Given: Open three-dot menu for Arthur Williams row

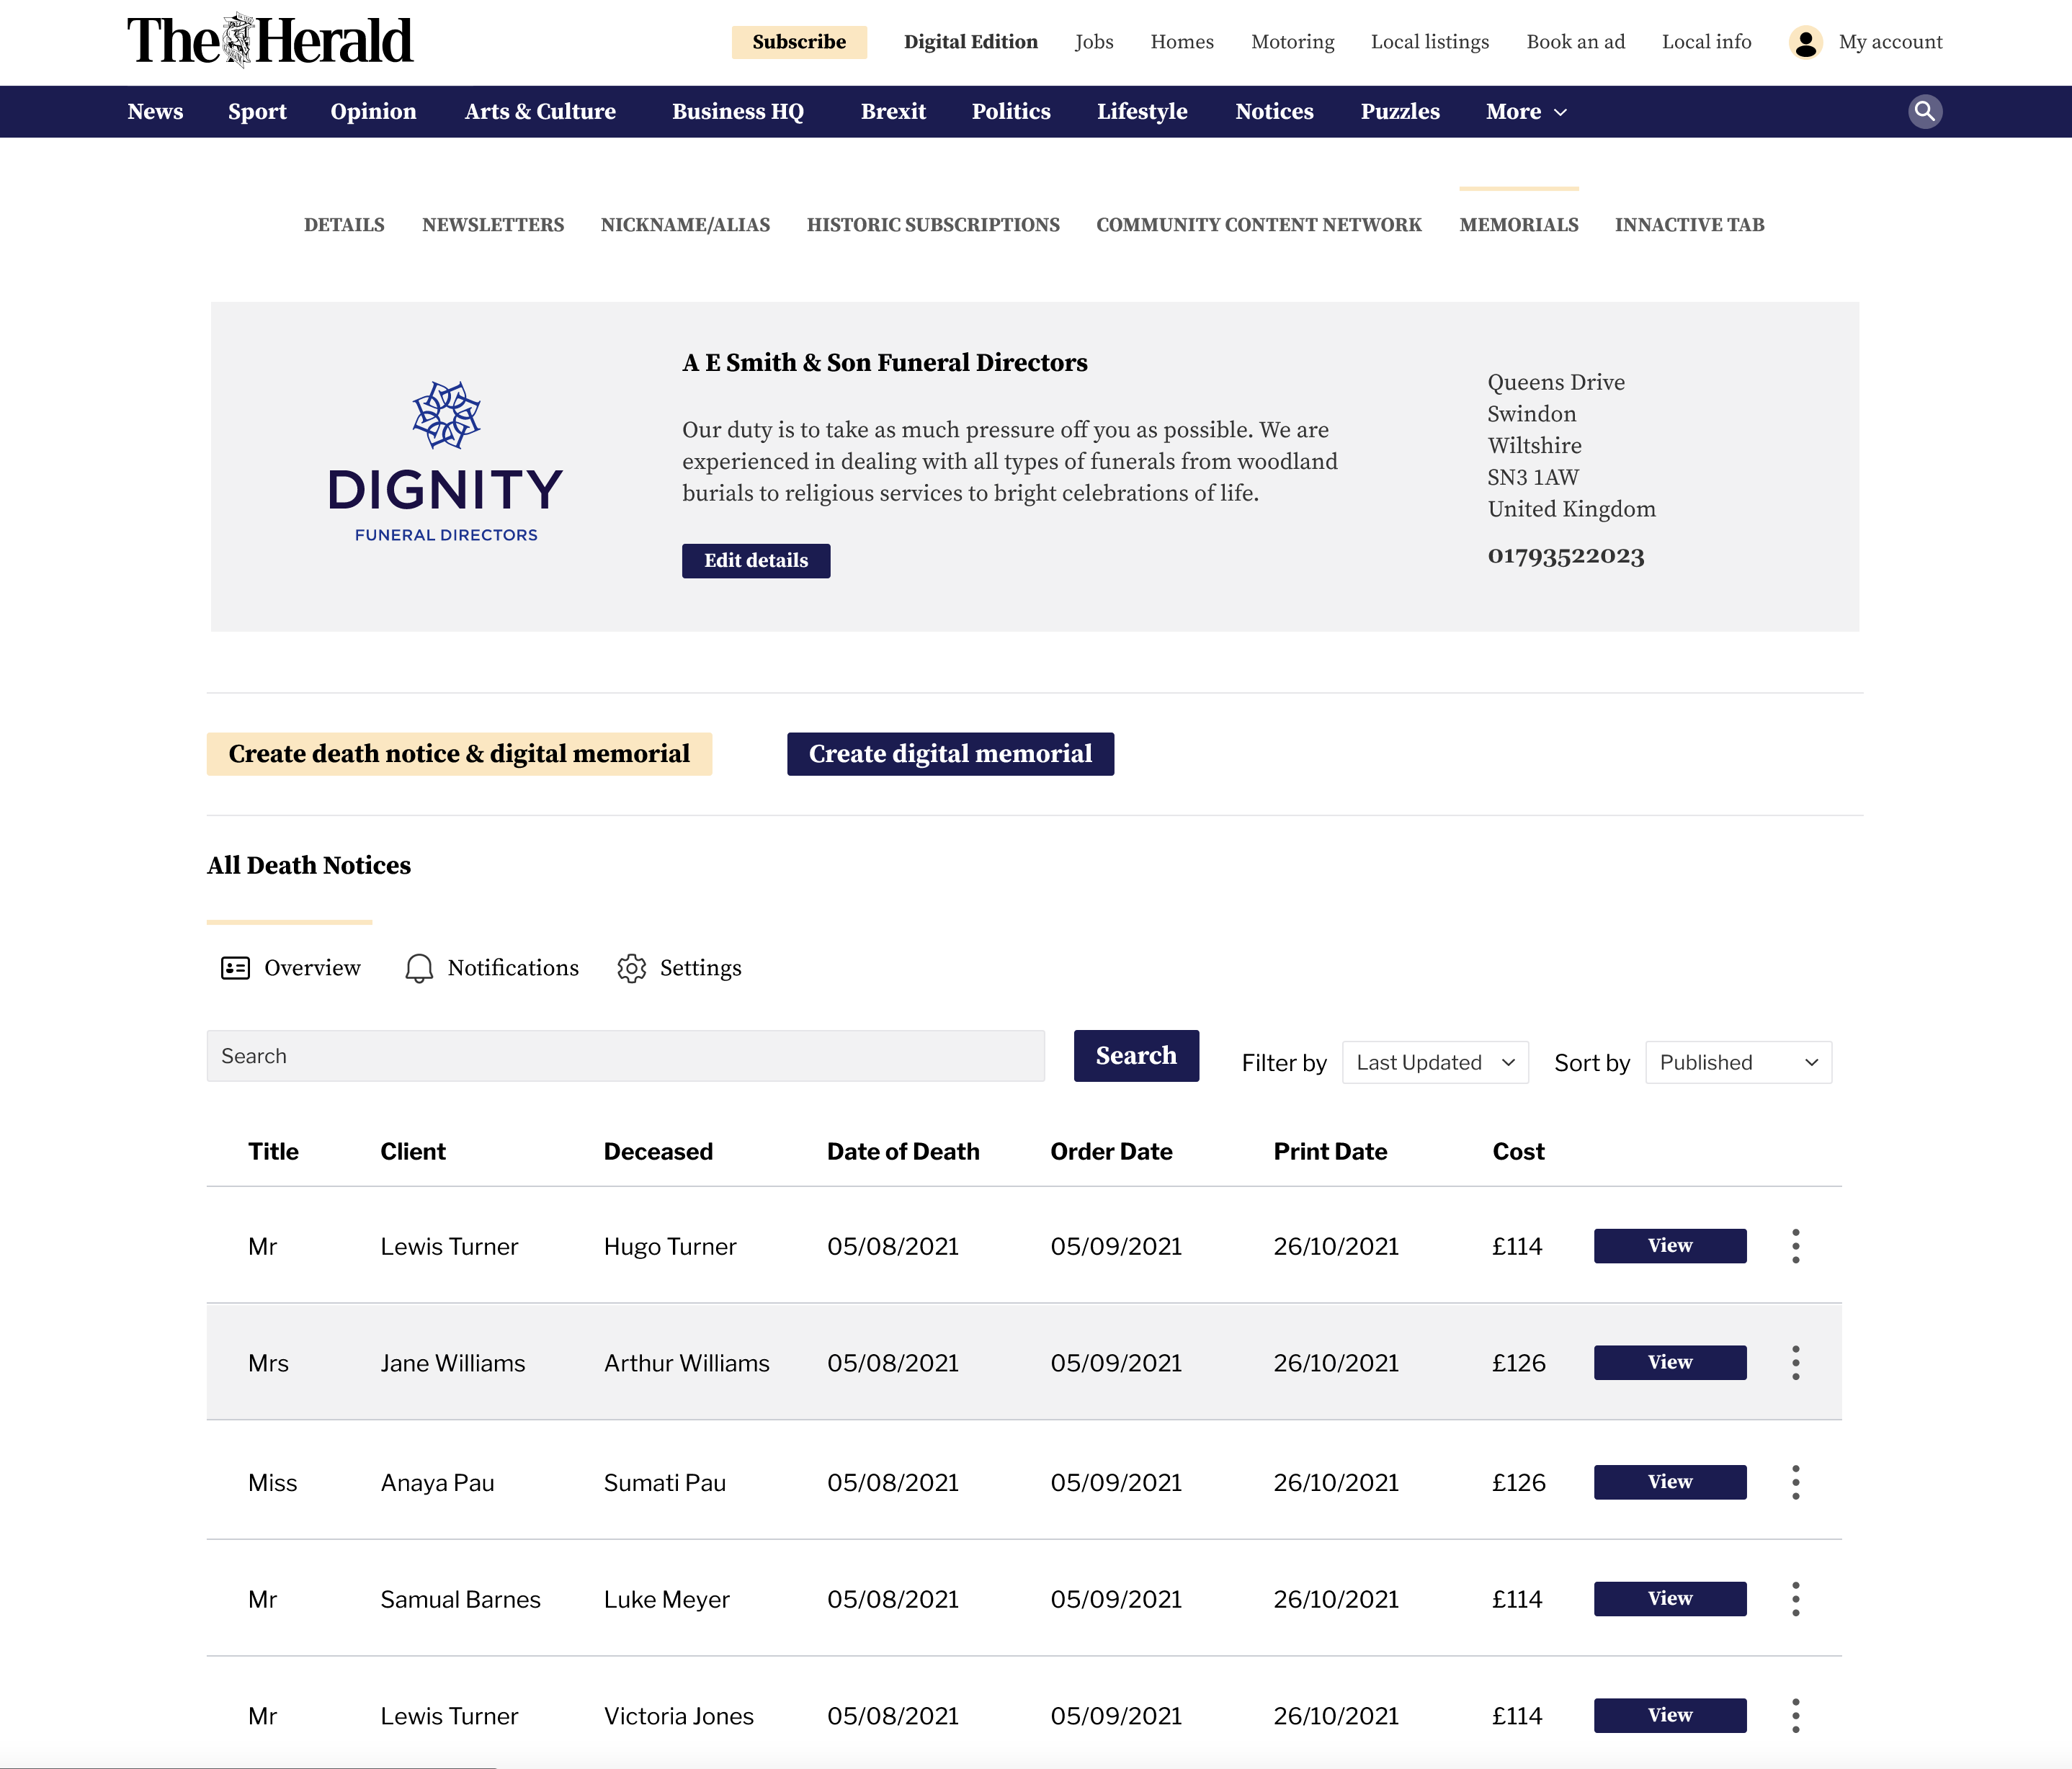Looking at the screenshot, I should pyautogui.click(x=1795, y=1363).
